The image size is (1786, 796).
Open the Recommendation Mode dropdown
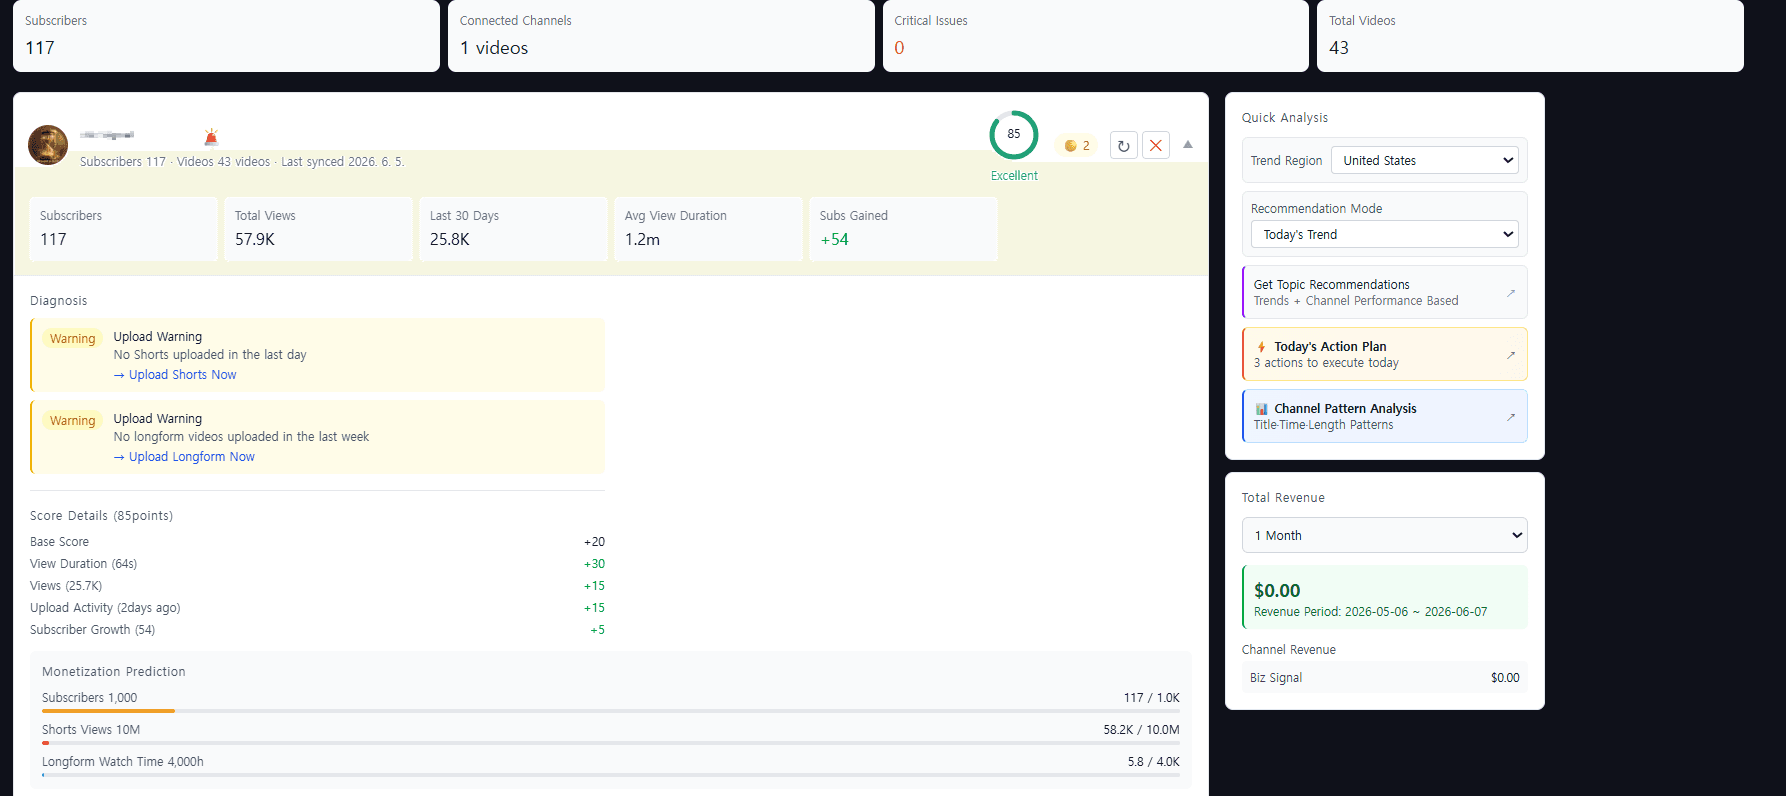pyautogui.click(x=1385, y=234)
